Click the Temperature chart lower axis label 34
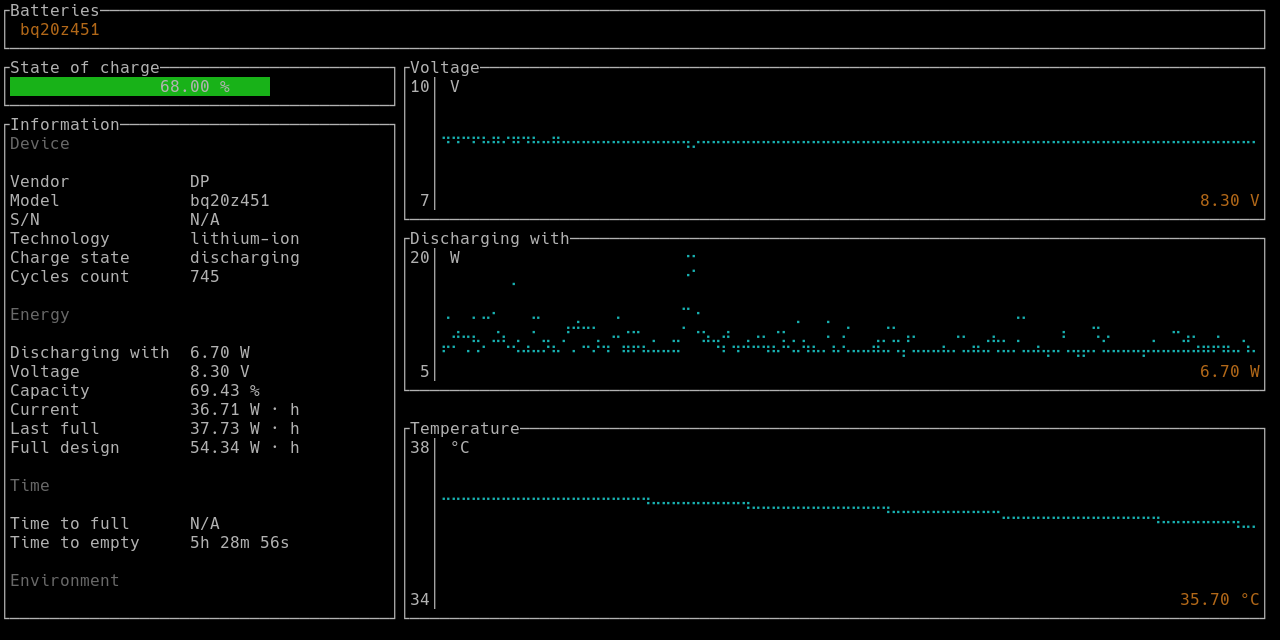 pos(420,600)
